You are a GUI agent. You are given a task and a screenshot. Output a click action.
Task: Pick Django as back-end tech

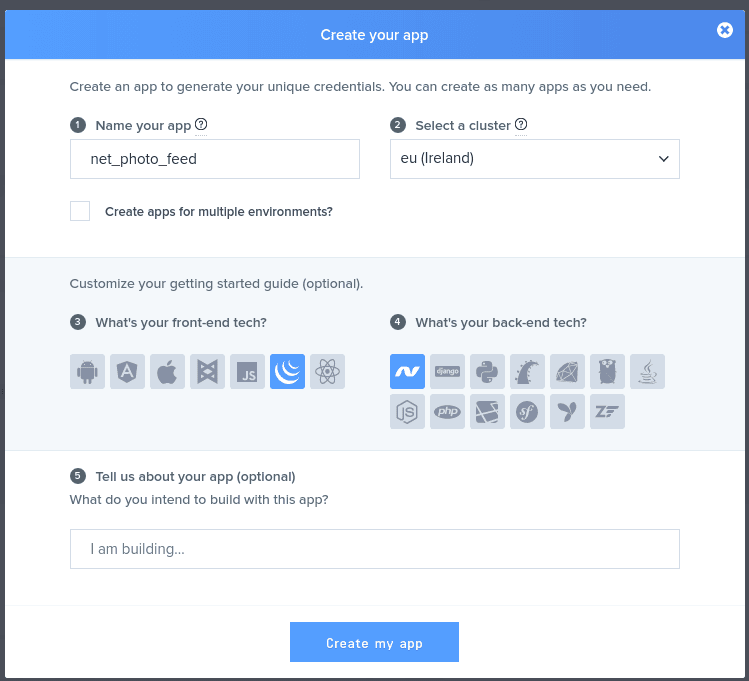(447, 372)
